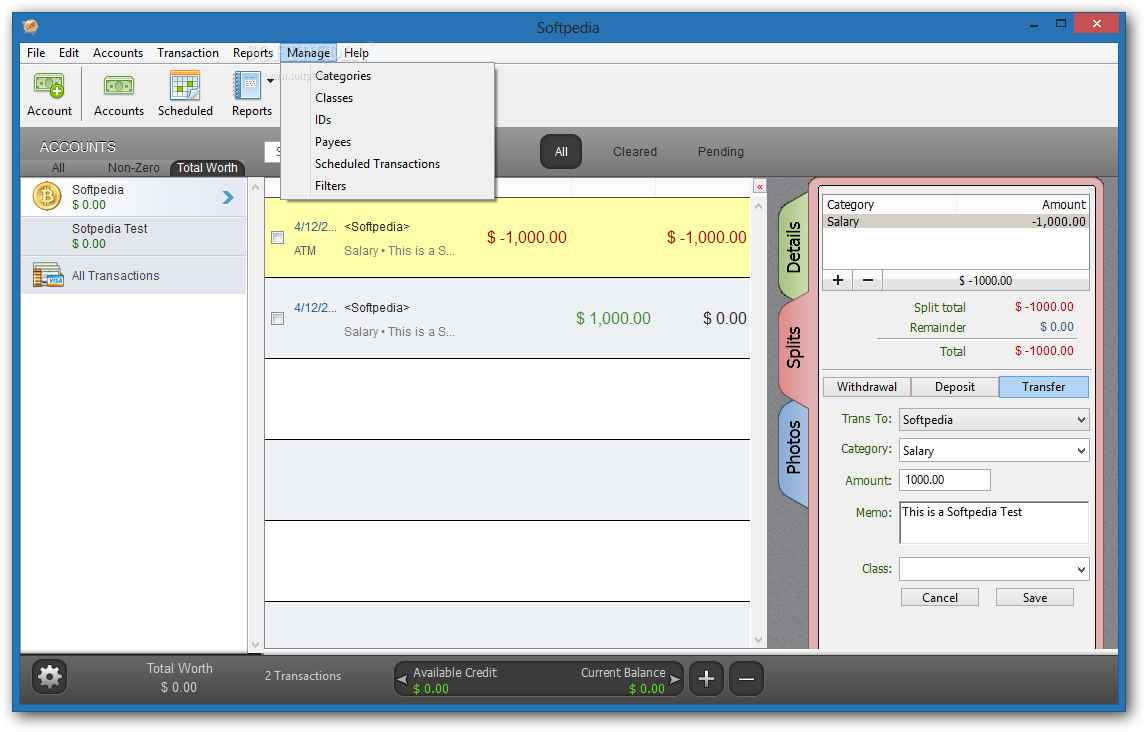Switch to the Photos side tab

794,447
